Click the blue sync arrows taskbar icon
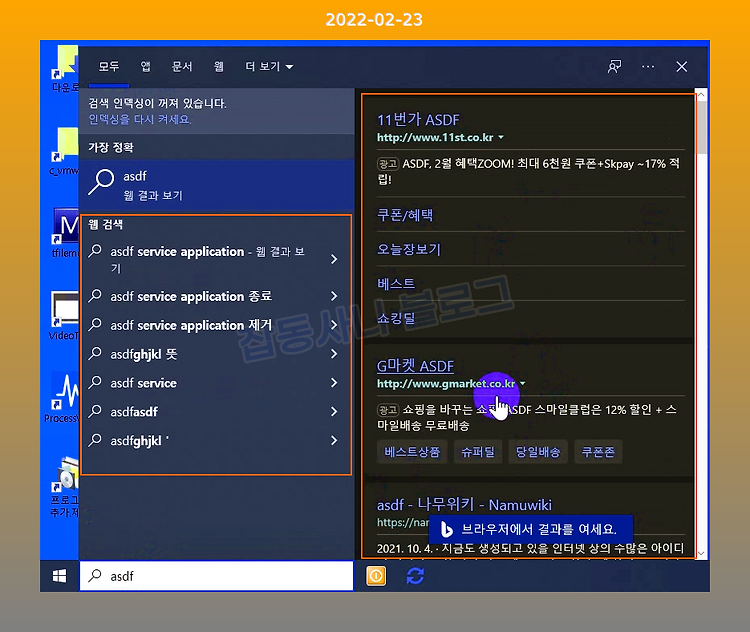The height and width of the screenshot is (632, 750). point(415,576)
